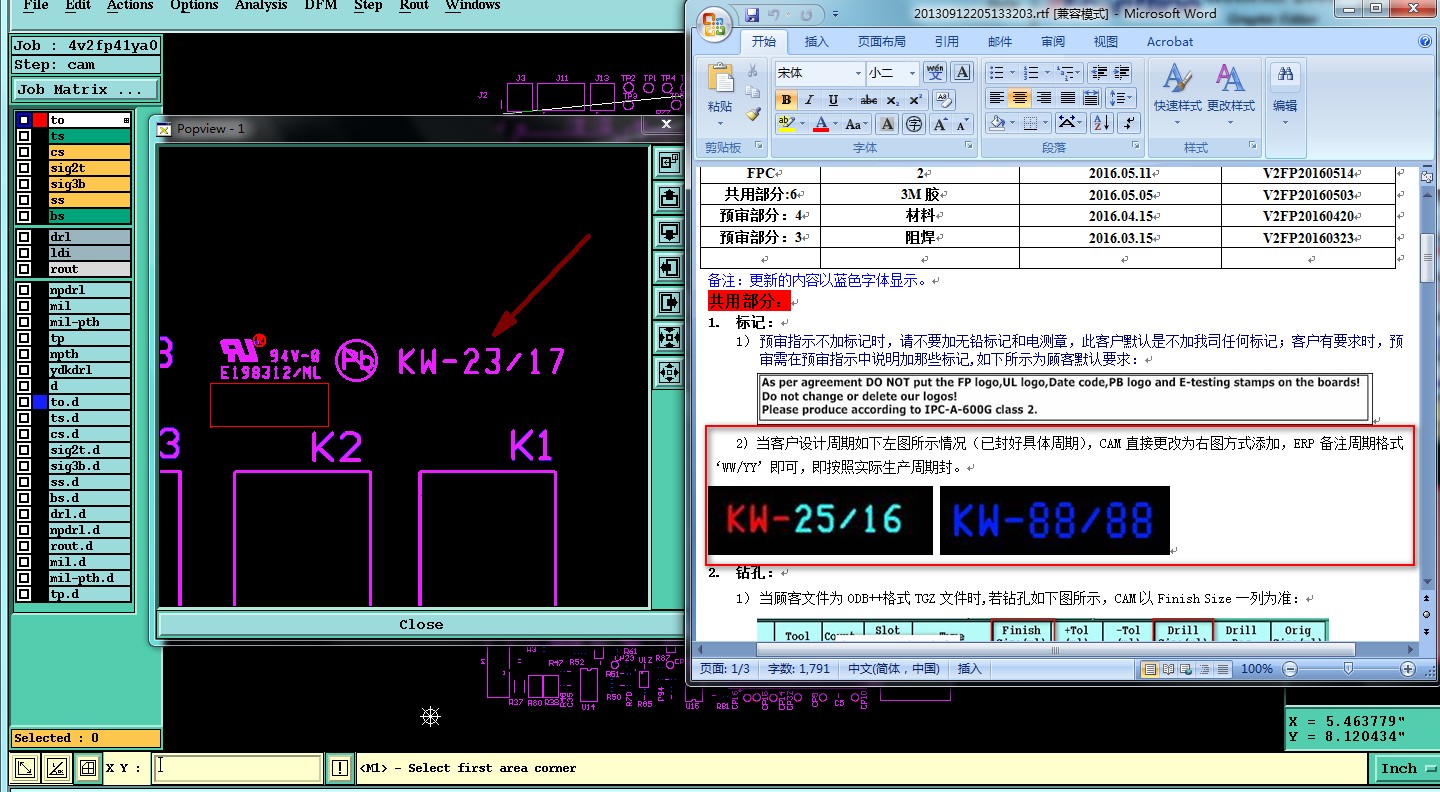Screen dimensions: 1440x792
Task: Click blue swatch beside to.d layer
Action: [40, 402]
